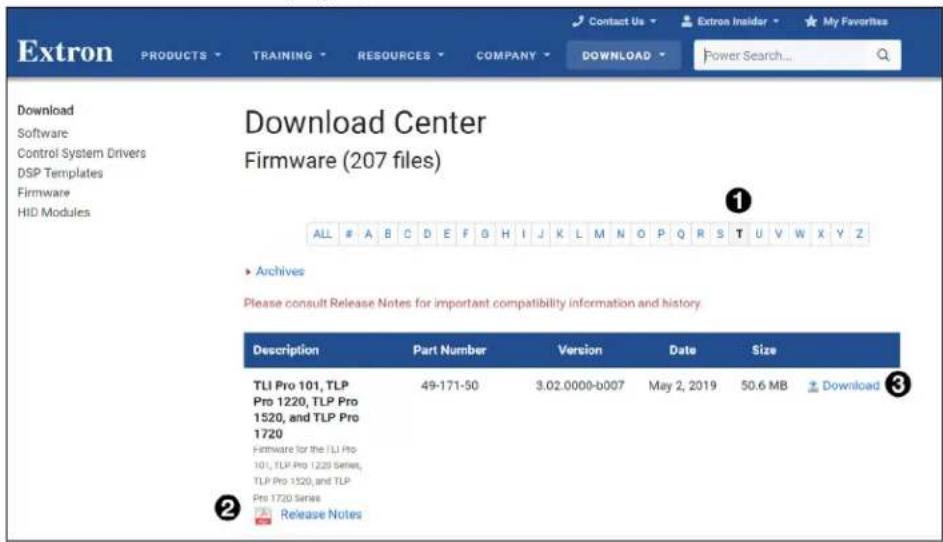Filter firmware list by letter B
The height and width of the screenshot is (542, 943).
[x=388, y=234]
